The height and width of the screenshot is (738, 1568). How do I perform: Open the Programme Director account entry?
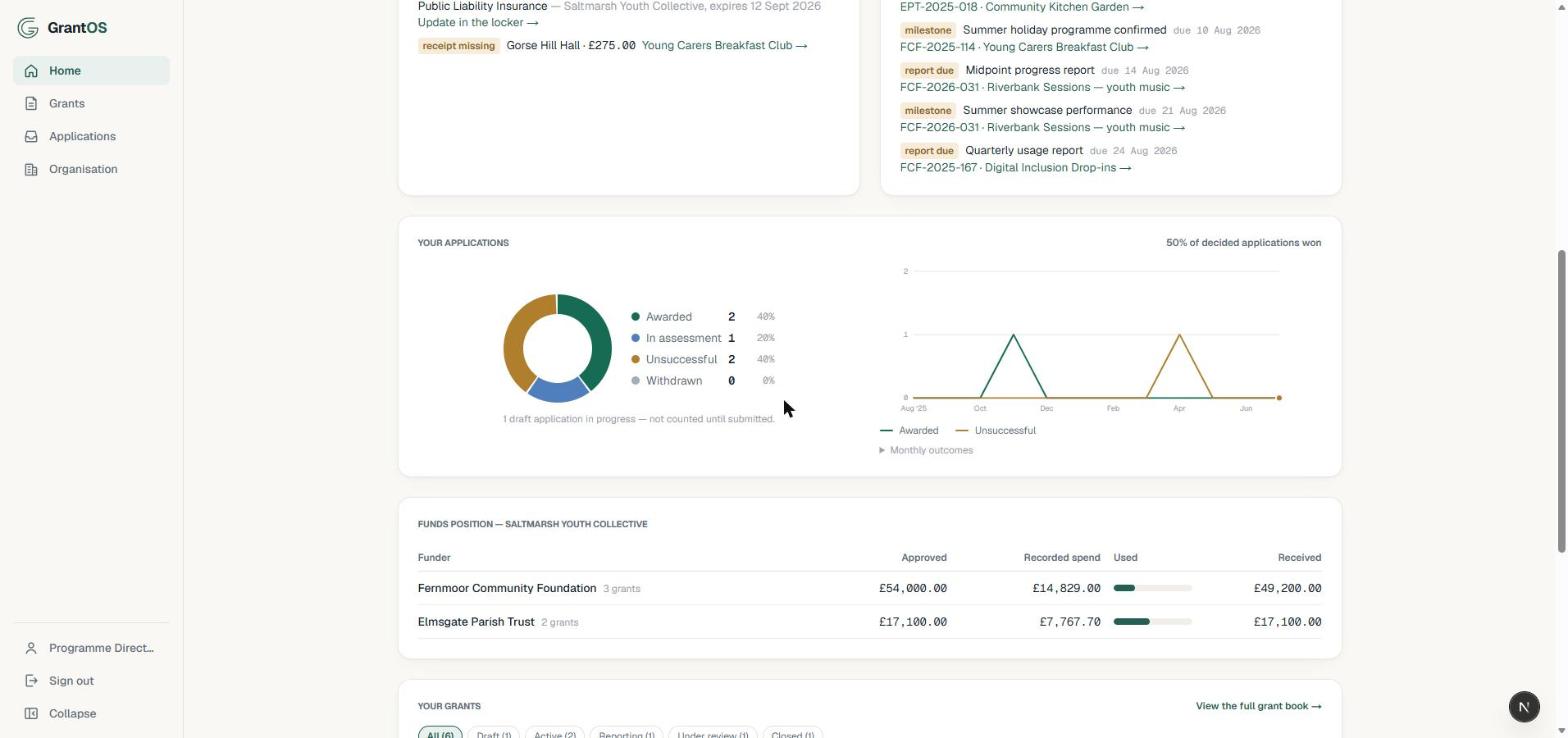pos(92,648)
